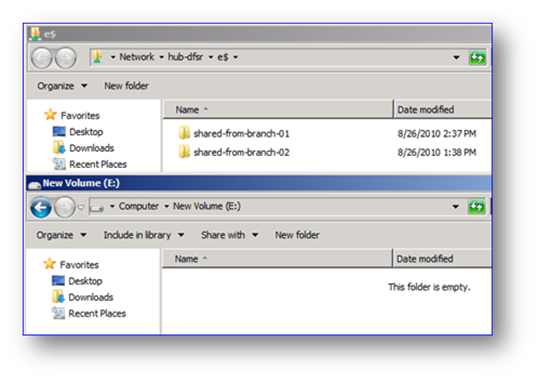This screenshot has height=381, width=538.
Task: Click Downloads icon in New Volume sidebar
Action: click(58, 297)
